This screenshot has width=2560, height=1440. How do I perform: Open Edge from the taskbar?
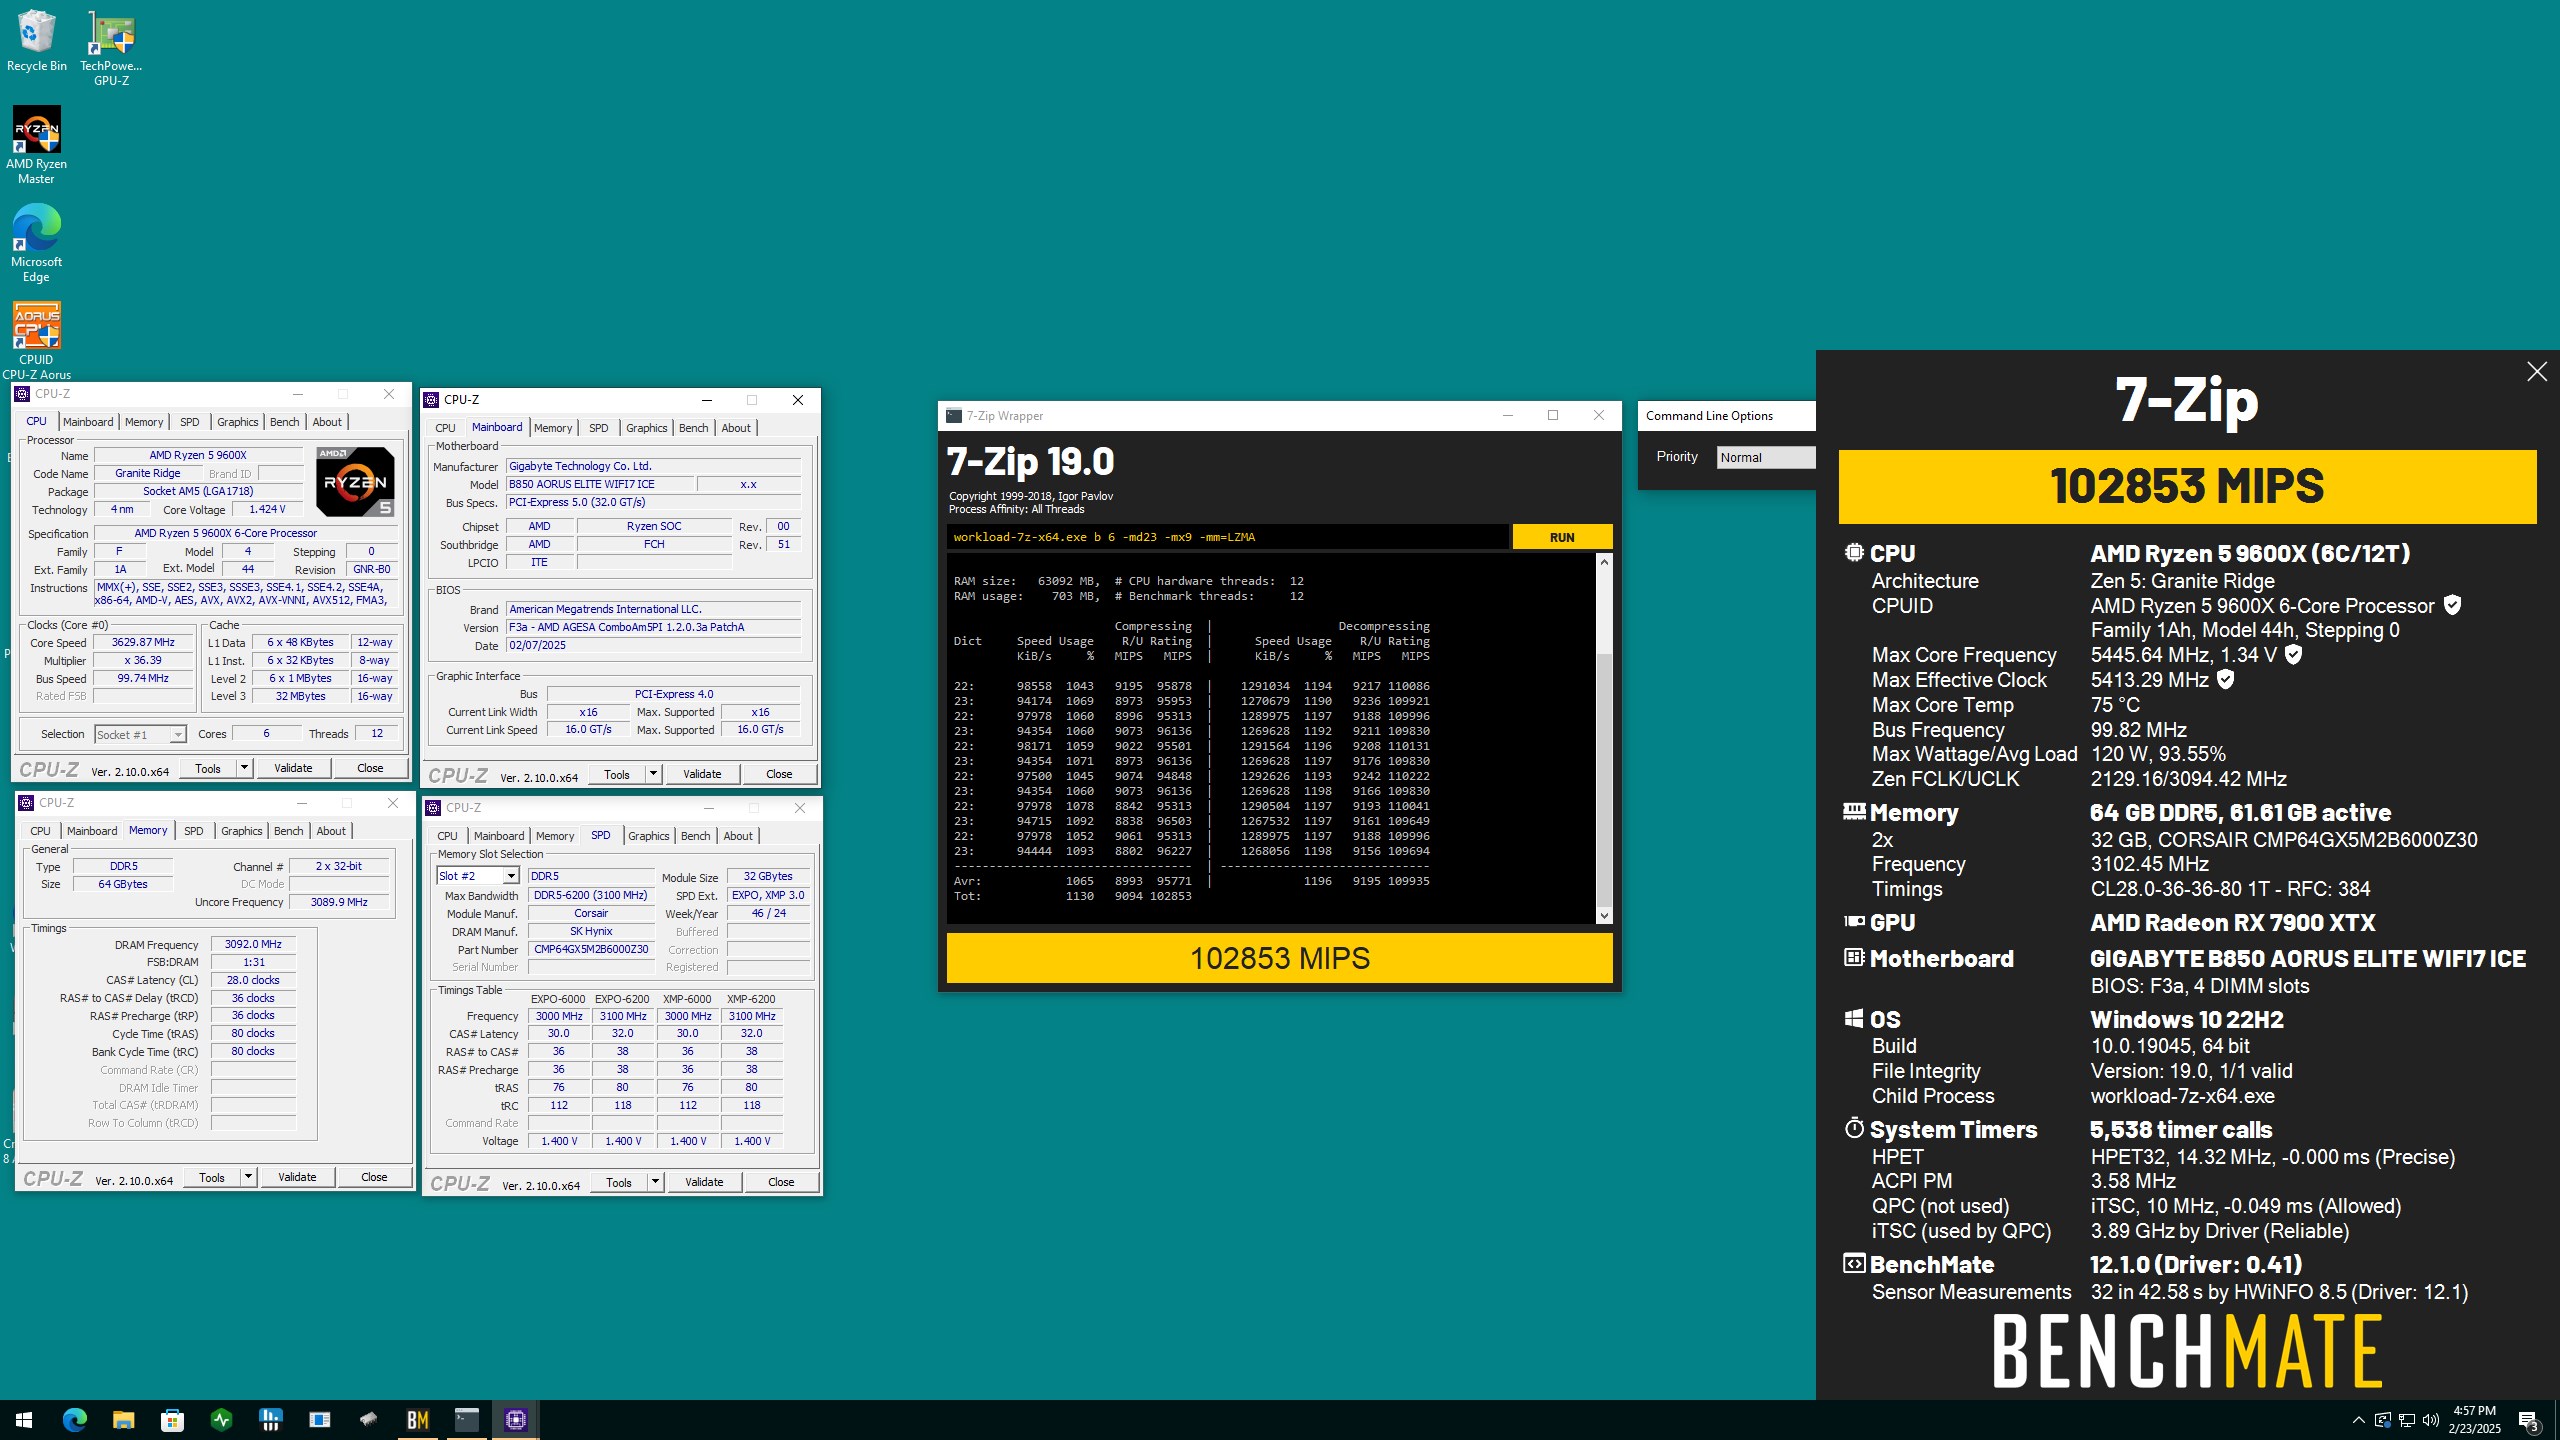(x=74, y=1419)
